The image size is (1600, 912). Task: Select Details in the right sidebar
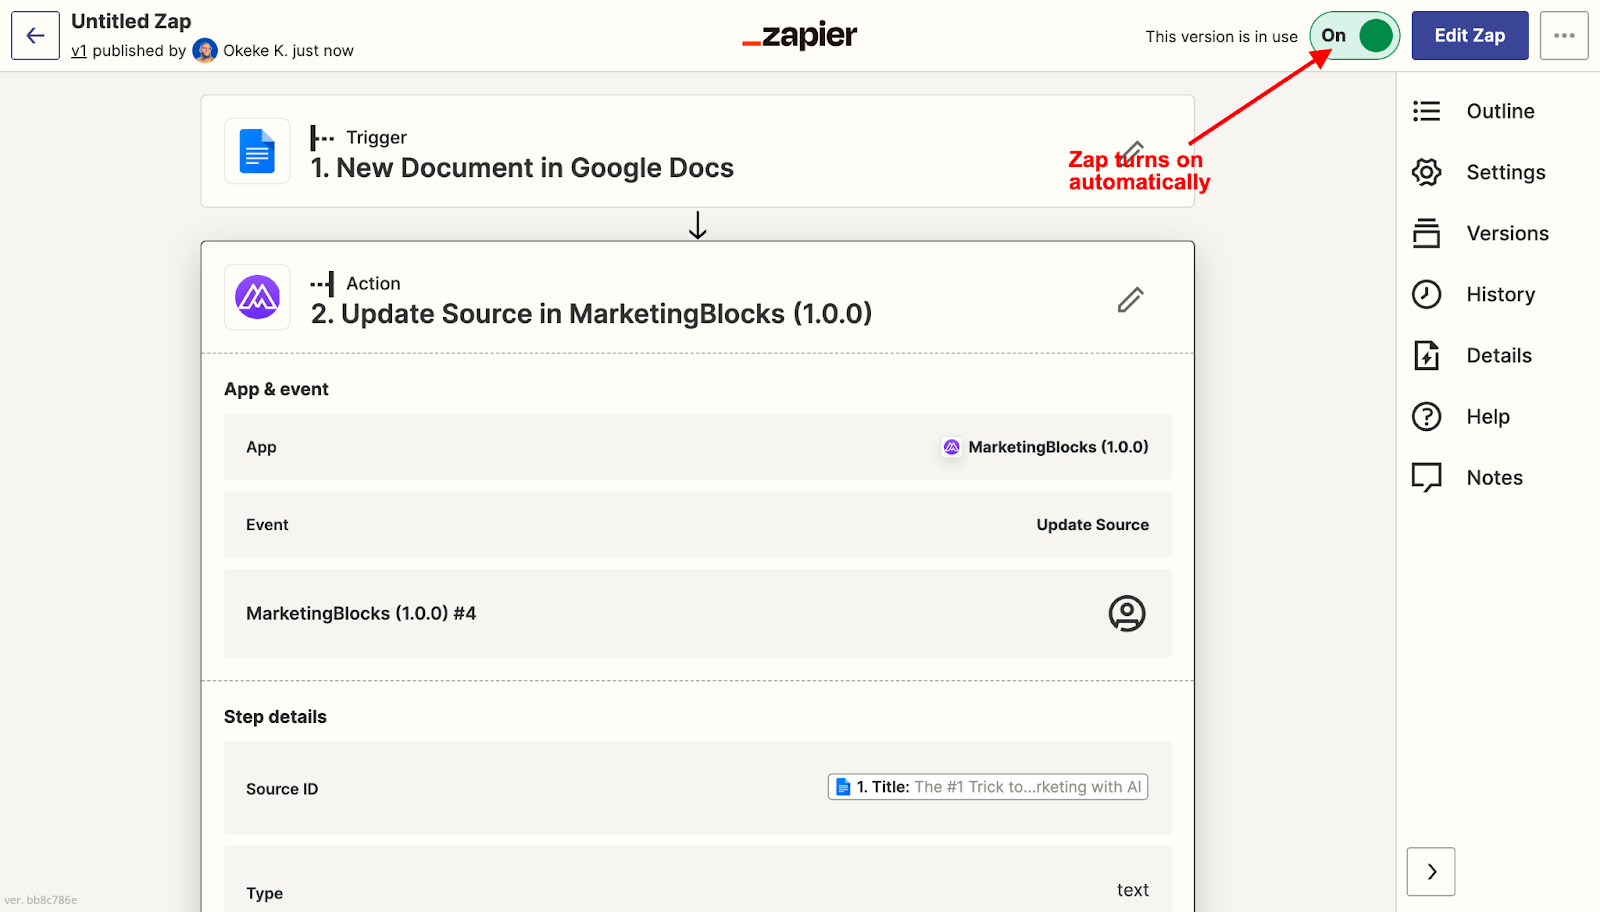1499,355
